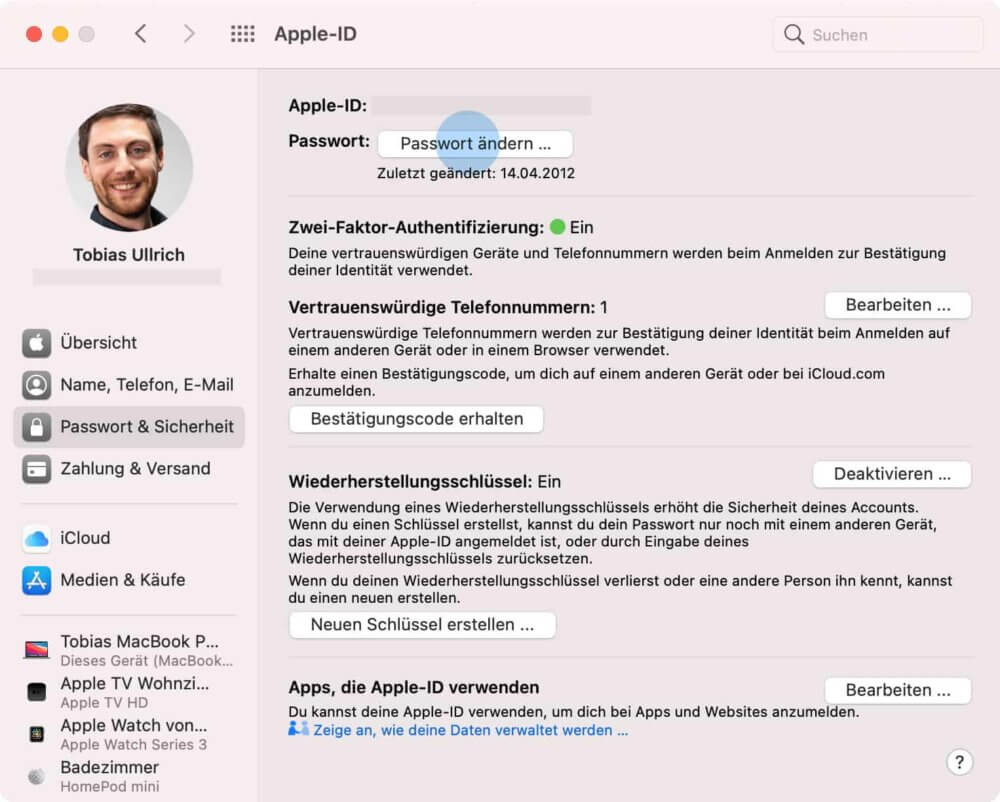Minimize the window with the yellow button

tap(60, 34)
